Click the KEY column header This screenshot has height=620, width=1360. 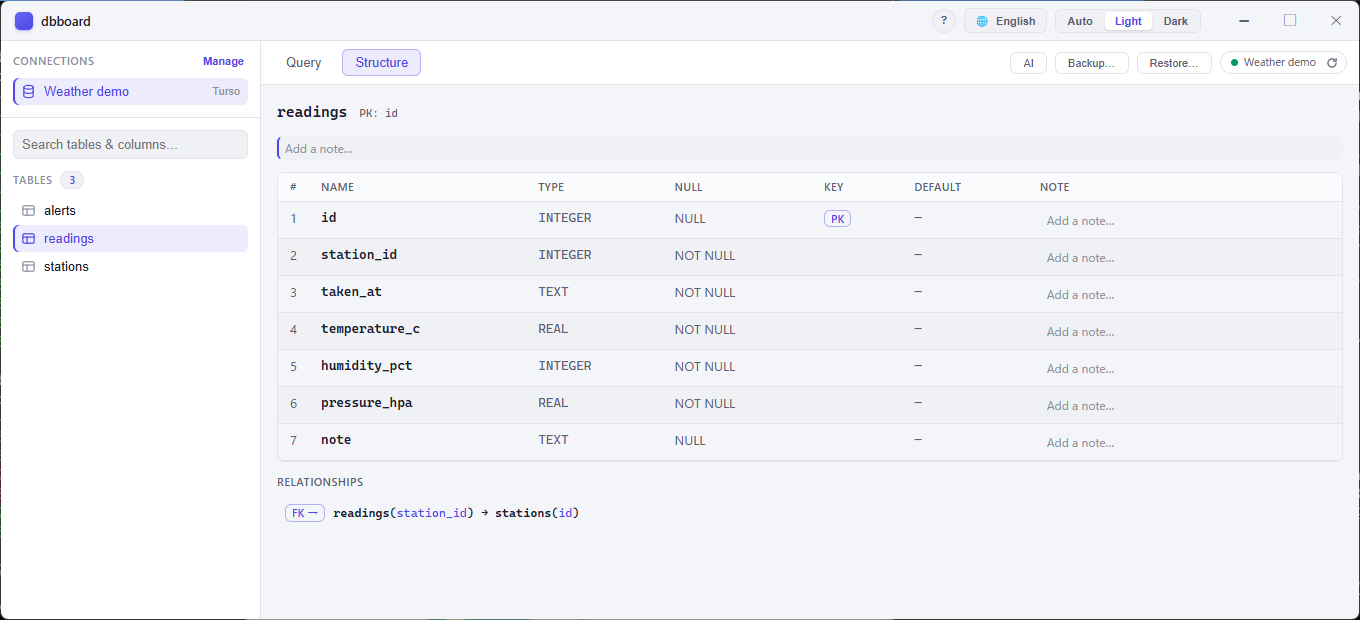[x=834, y=187]
